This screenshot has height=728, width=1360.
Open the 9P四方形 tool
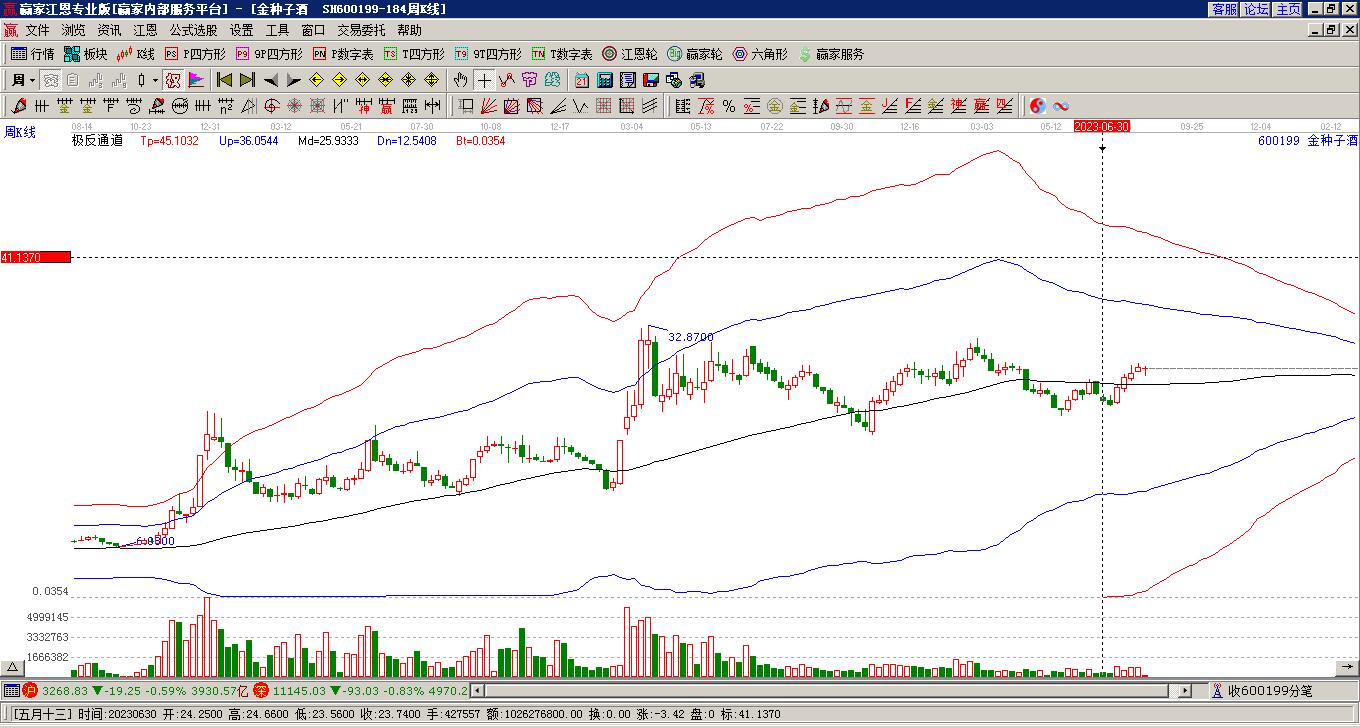(x=269, y=54)
